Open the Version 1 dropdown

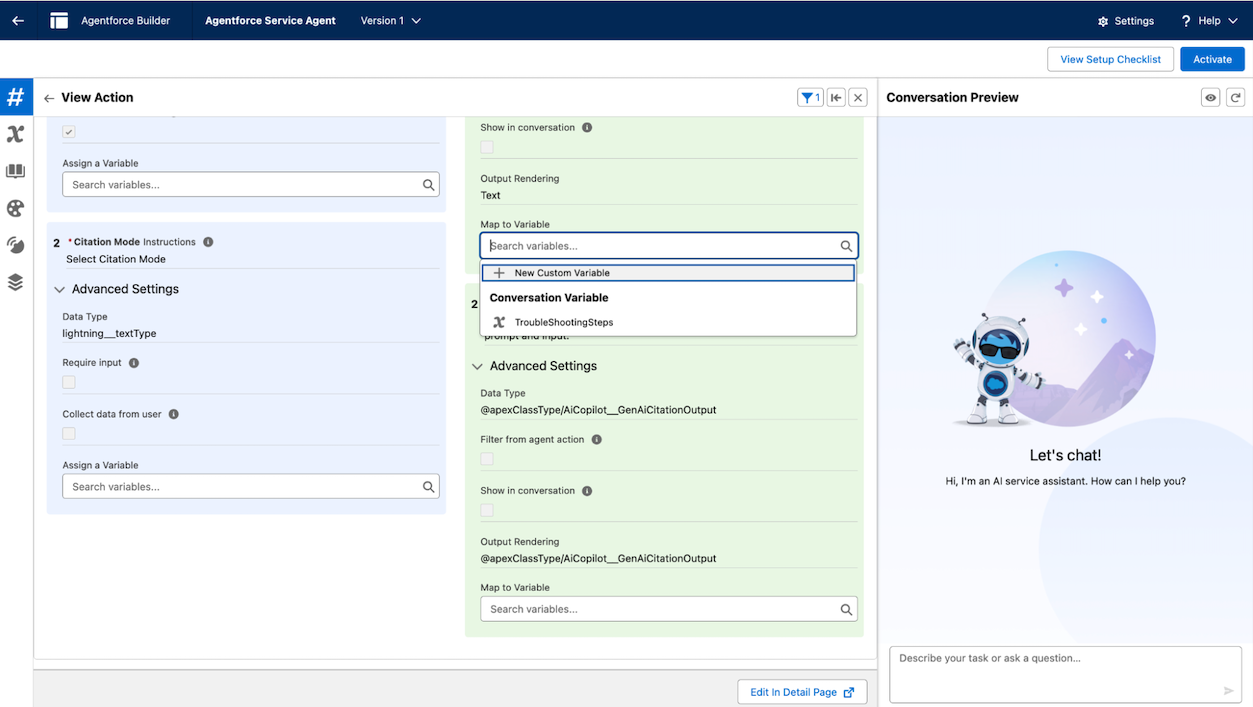pos(390,20)
